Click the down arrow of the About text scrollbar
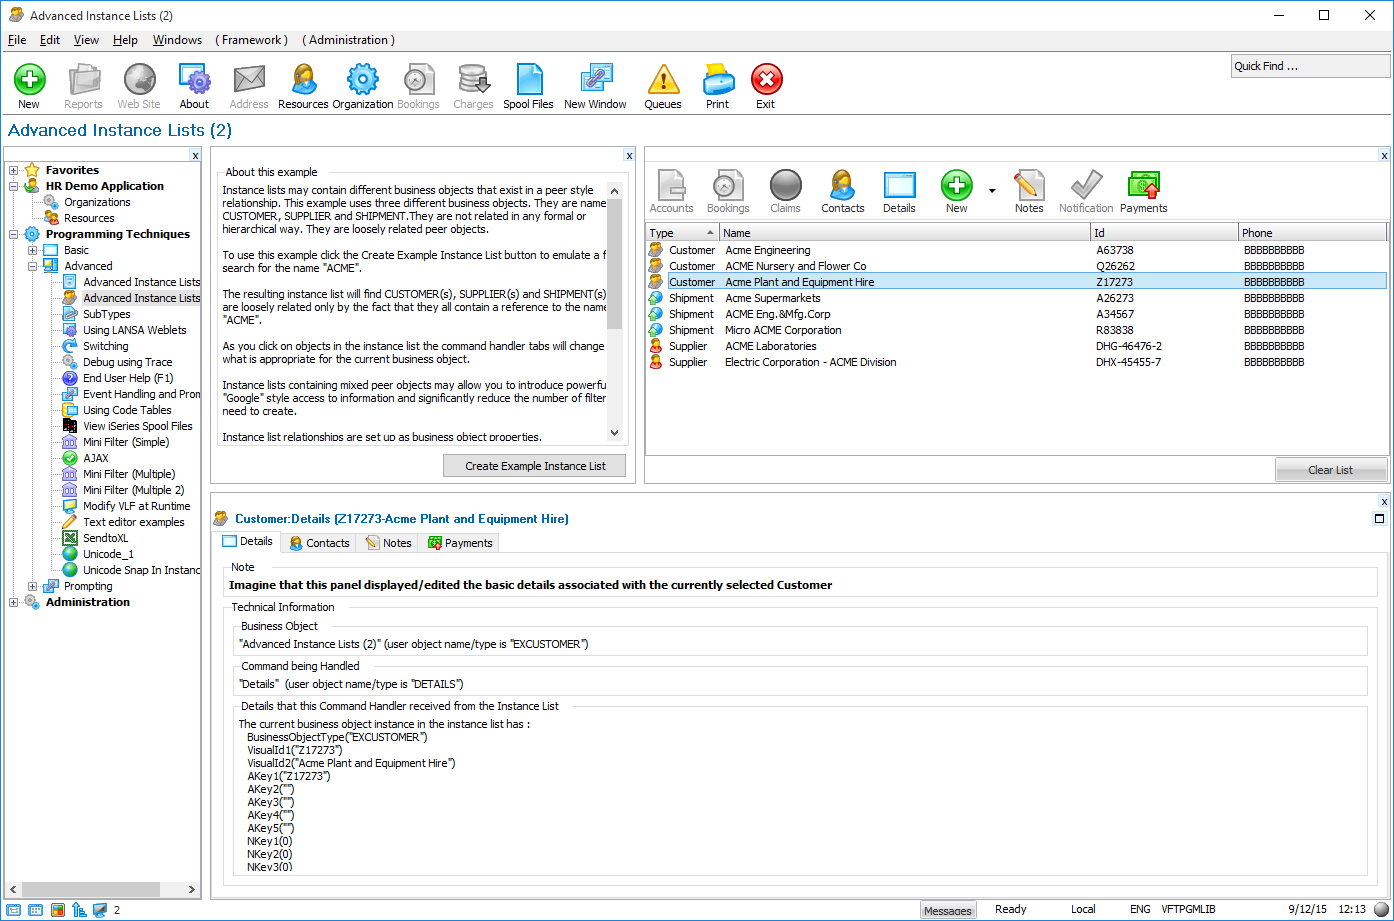 [x=614, y=433]
